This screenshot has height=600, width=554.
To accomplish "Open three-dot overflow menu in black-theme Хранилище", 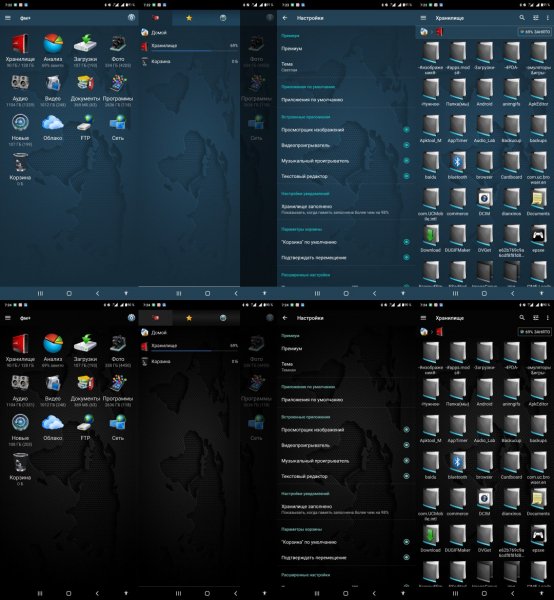I will (x=547, y=318).
